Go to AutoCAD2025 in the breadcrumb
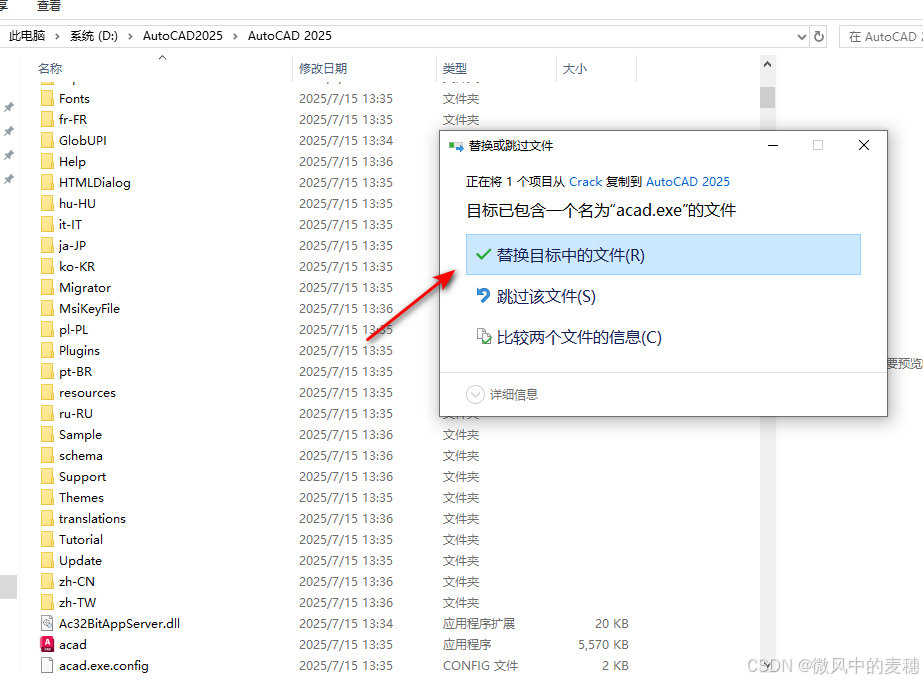923x681 pixels. tap(182, 36)
